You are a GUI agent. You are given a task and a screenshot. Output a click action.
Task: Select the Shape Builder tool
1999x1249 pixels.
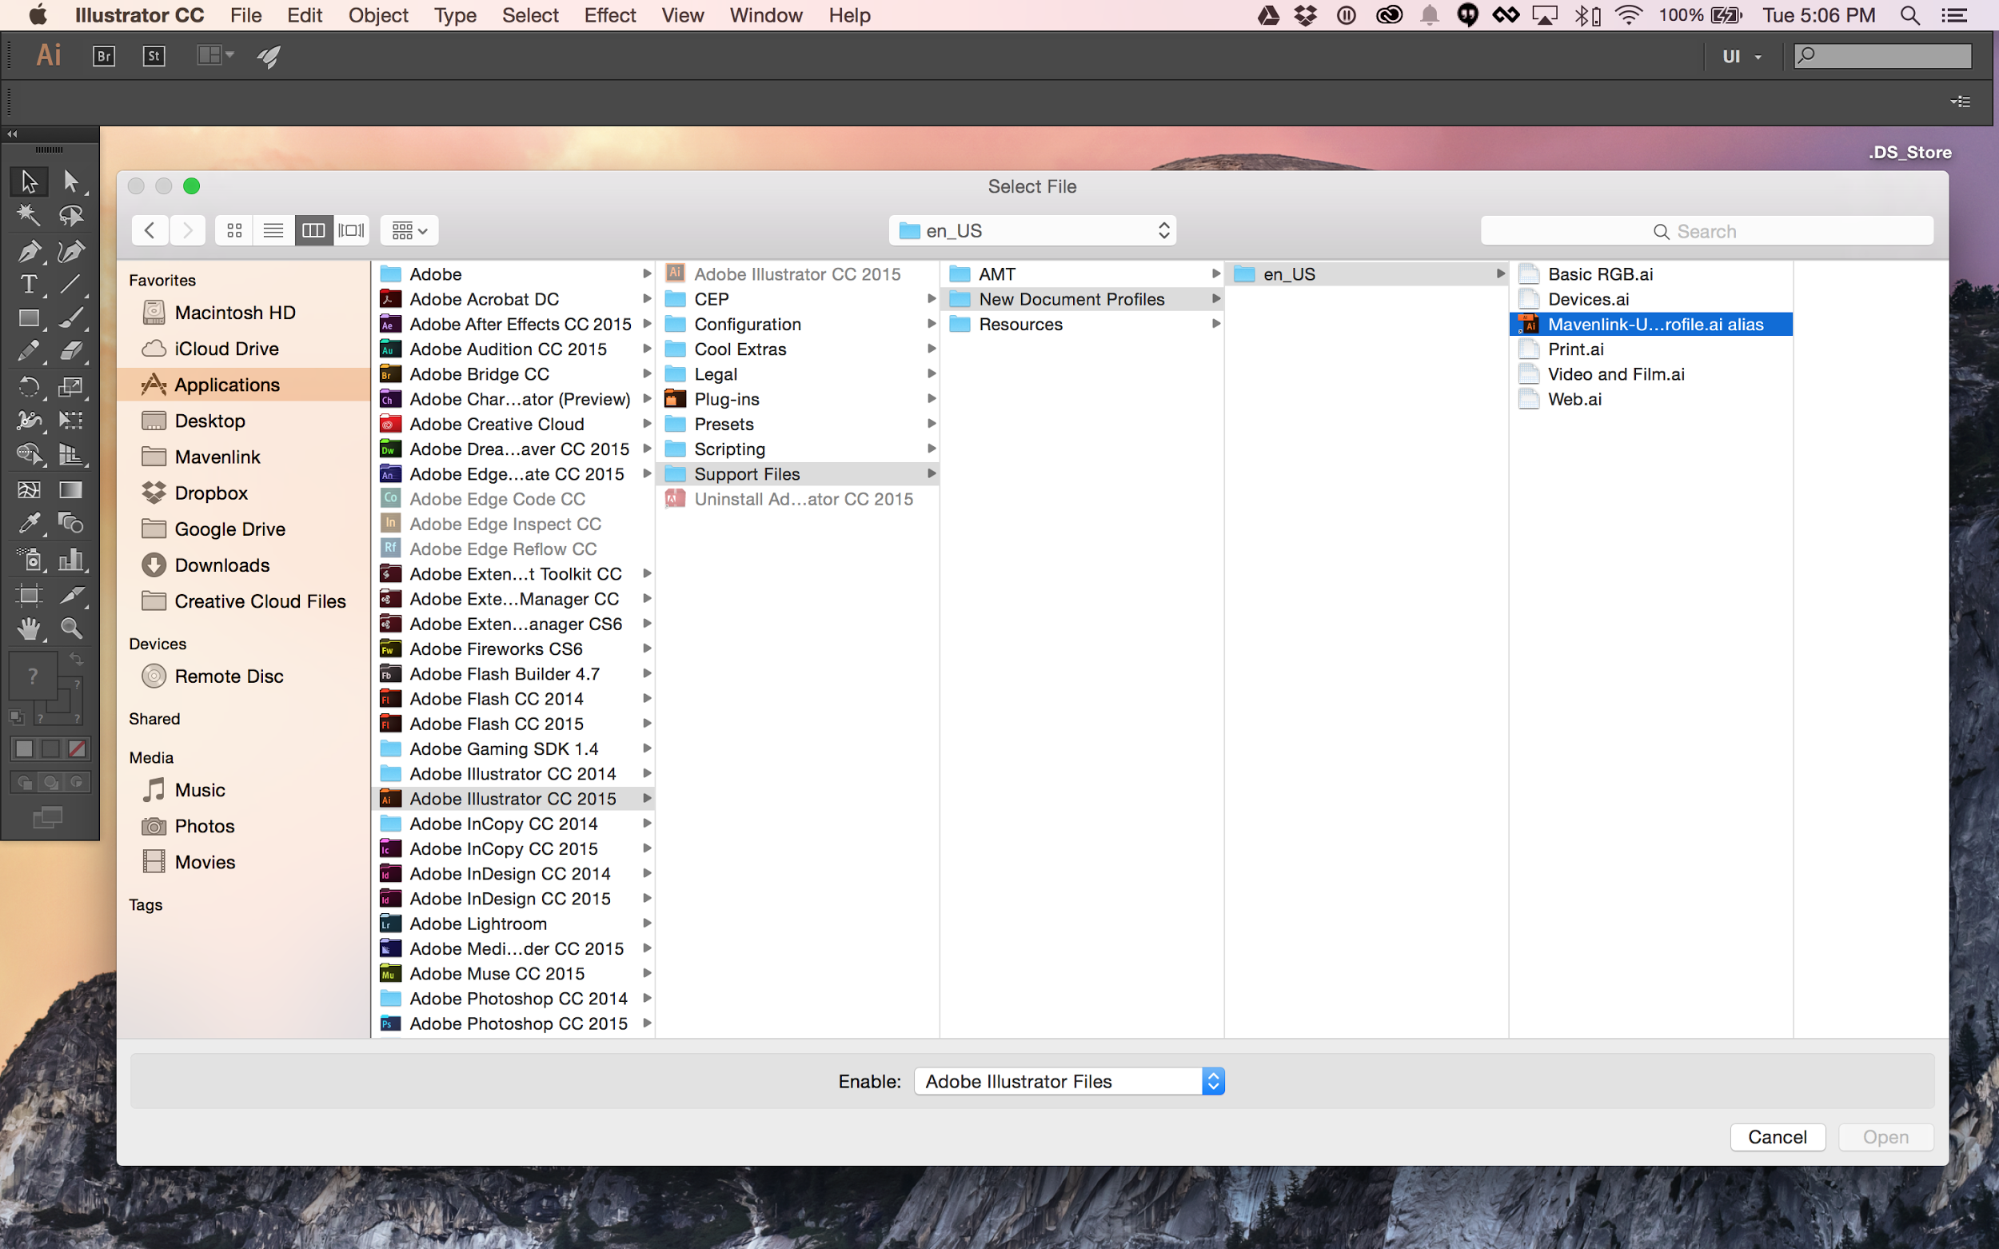click(x=28, y=455)
